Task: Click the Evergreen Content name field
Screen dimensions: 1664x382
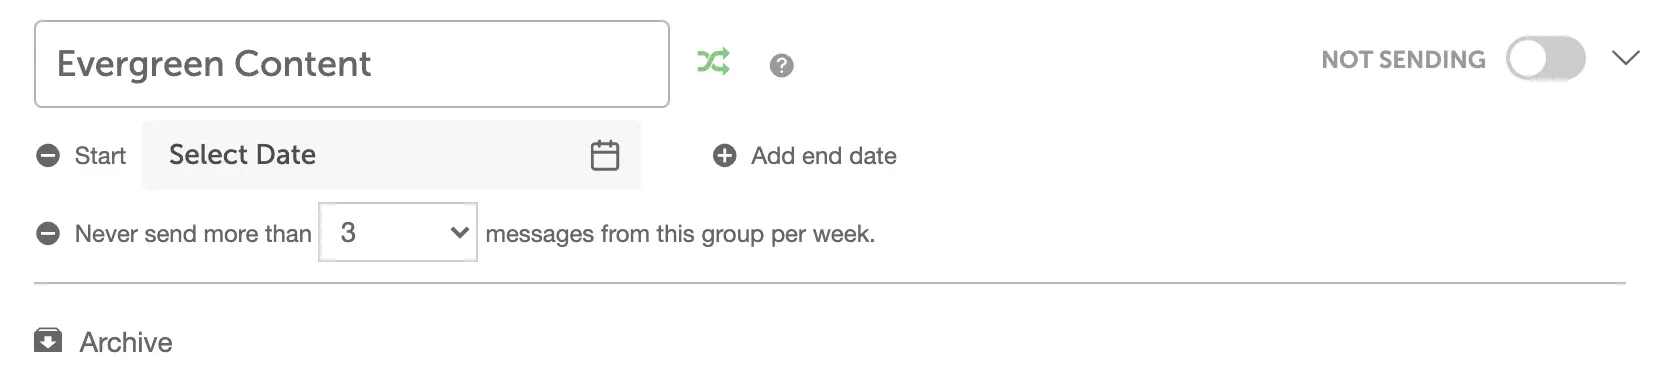Action: tap(352, 64)
